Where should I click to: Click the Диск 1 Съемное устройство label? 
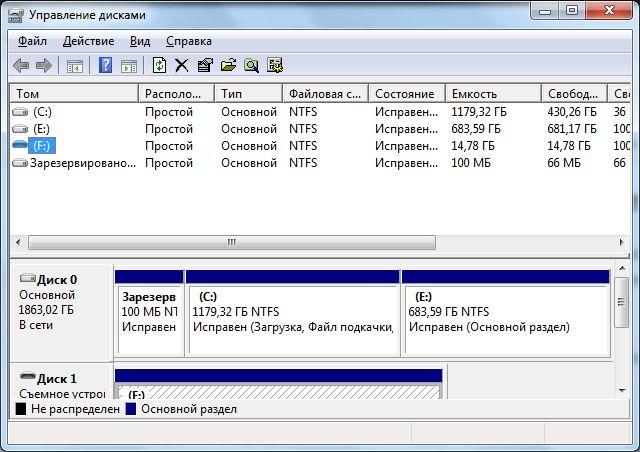click(x=61, y=383)
